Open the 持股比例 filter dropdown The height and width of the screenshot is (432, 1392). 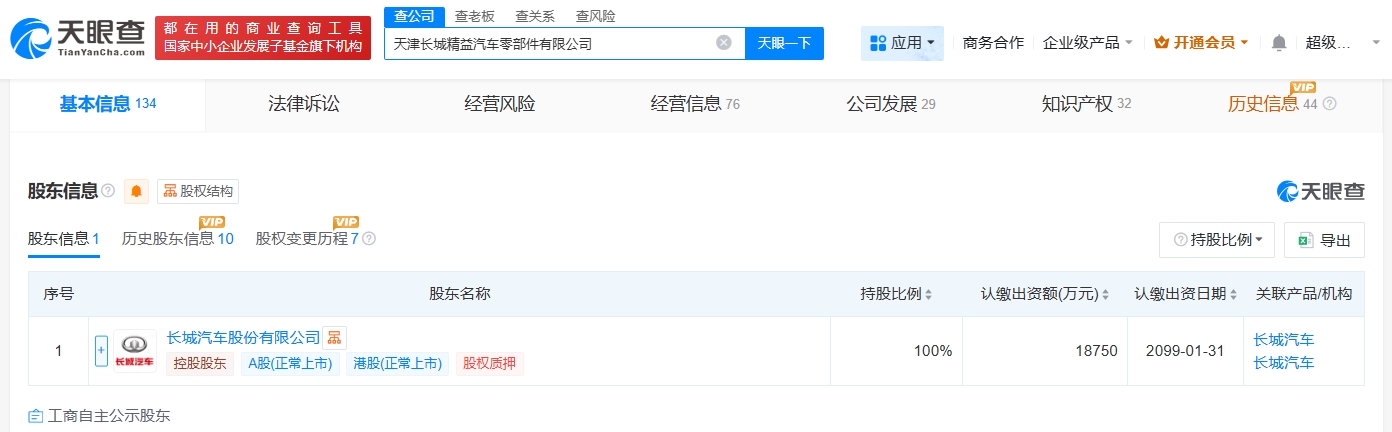[1216, 240]
